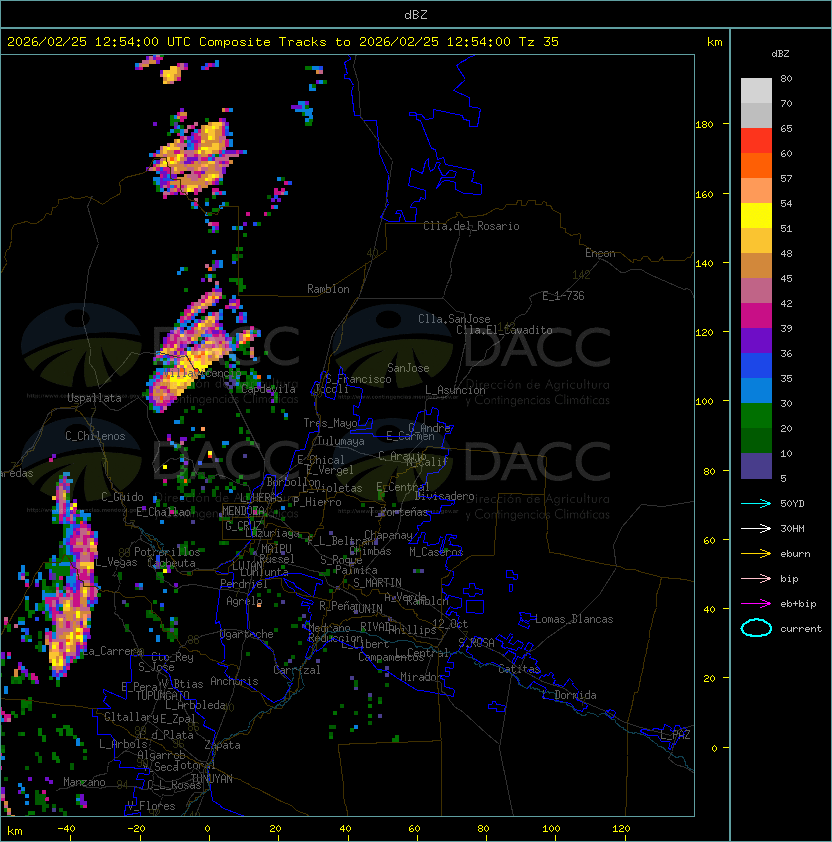
Task: Click the Lomas_Blancas location label
Action: [x=574, y=619]
